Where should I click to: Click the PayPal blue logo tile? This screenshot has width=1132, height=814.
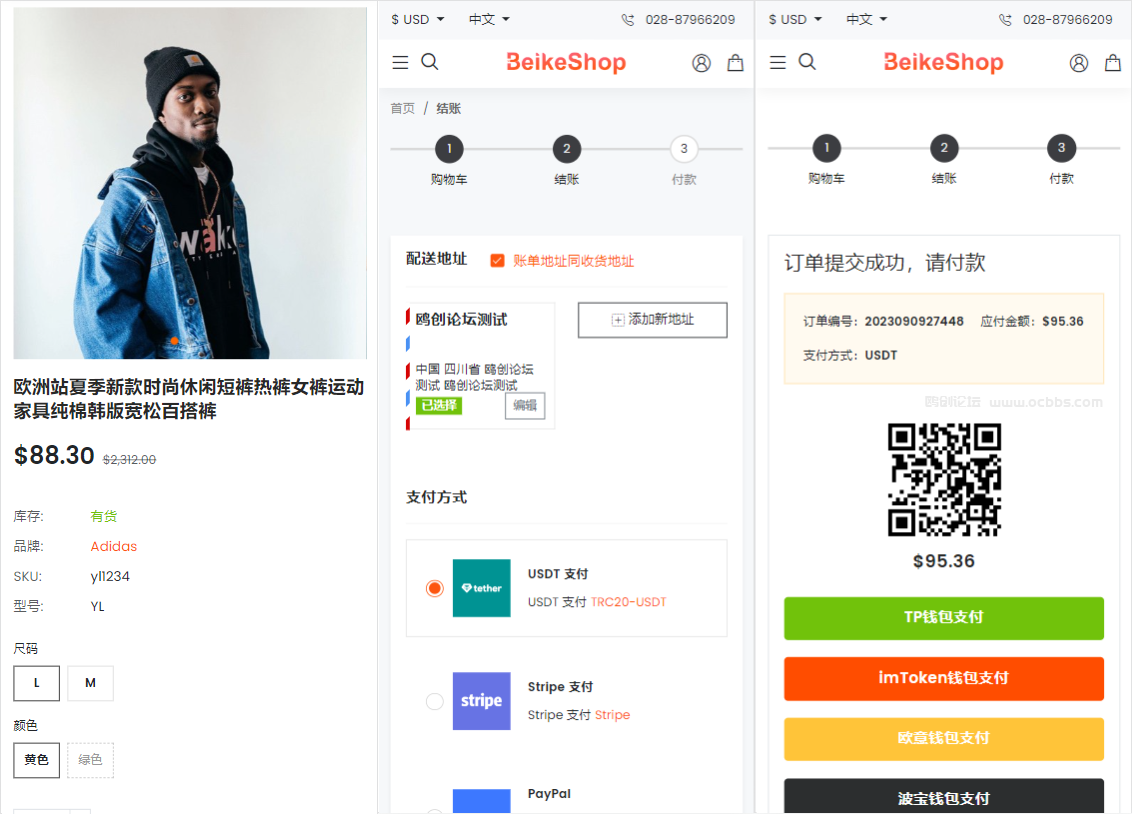click(482, 801)
